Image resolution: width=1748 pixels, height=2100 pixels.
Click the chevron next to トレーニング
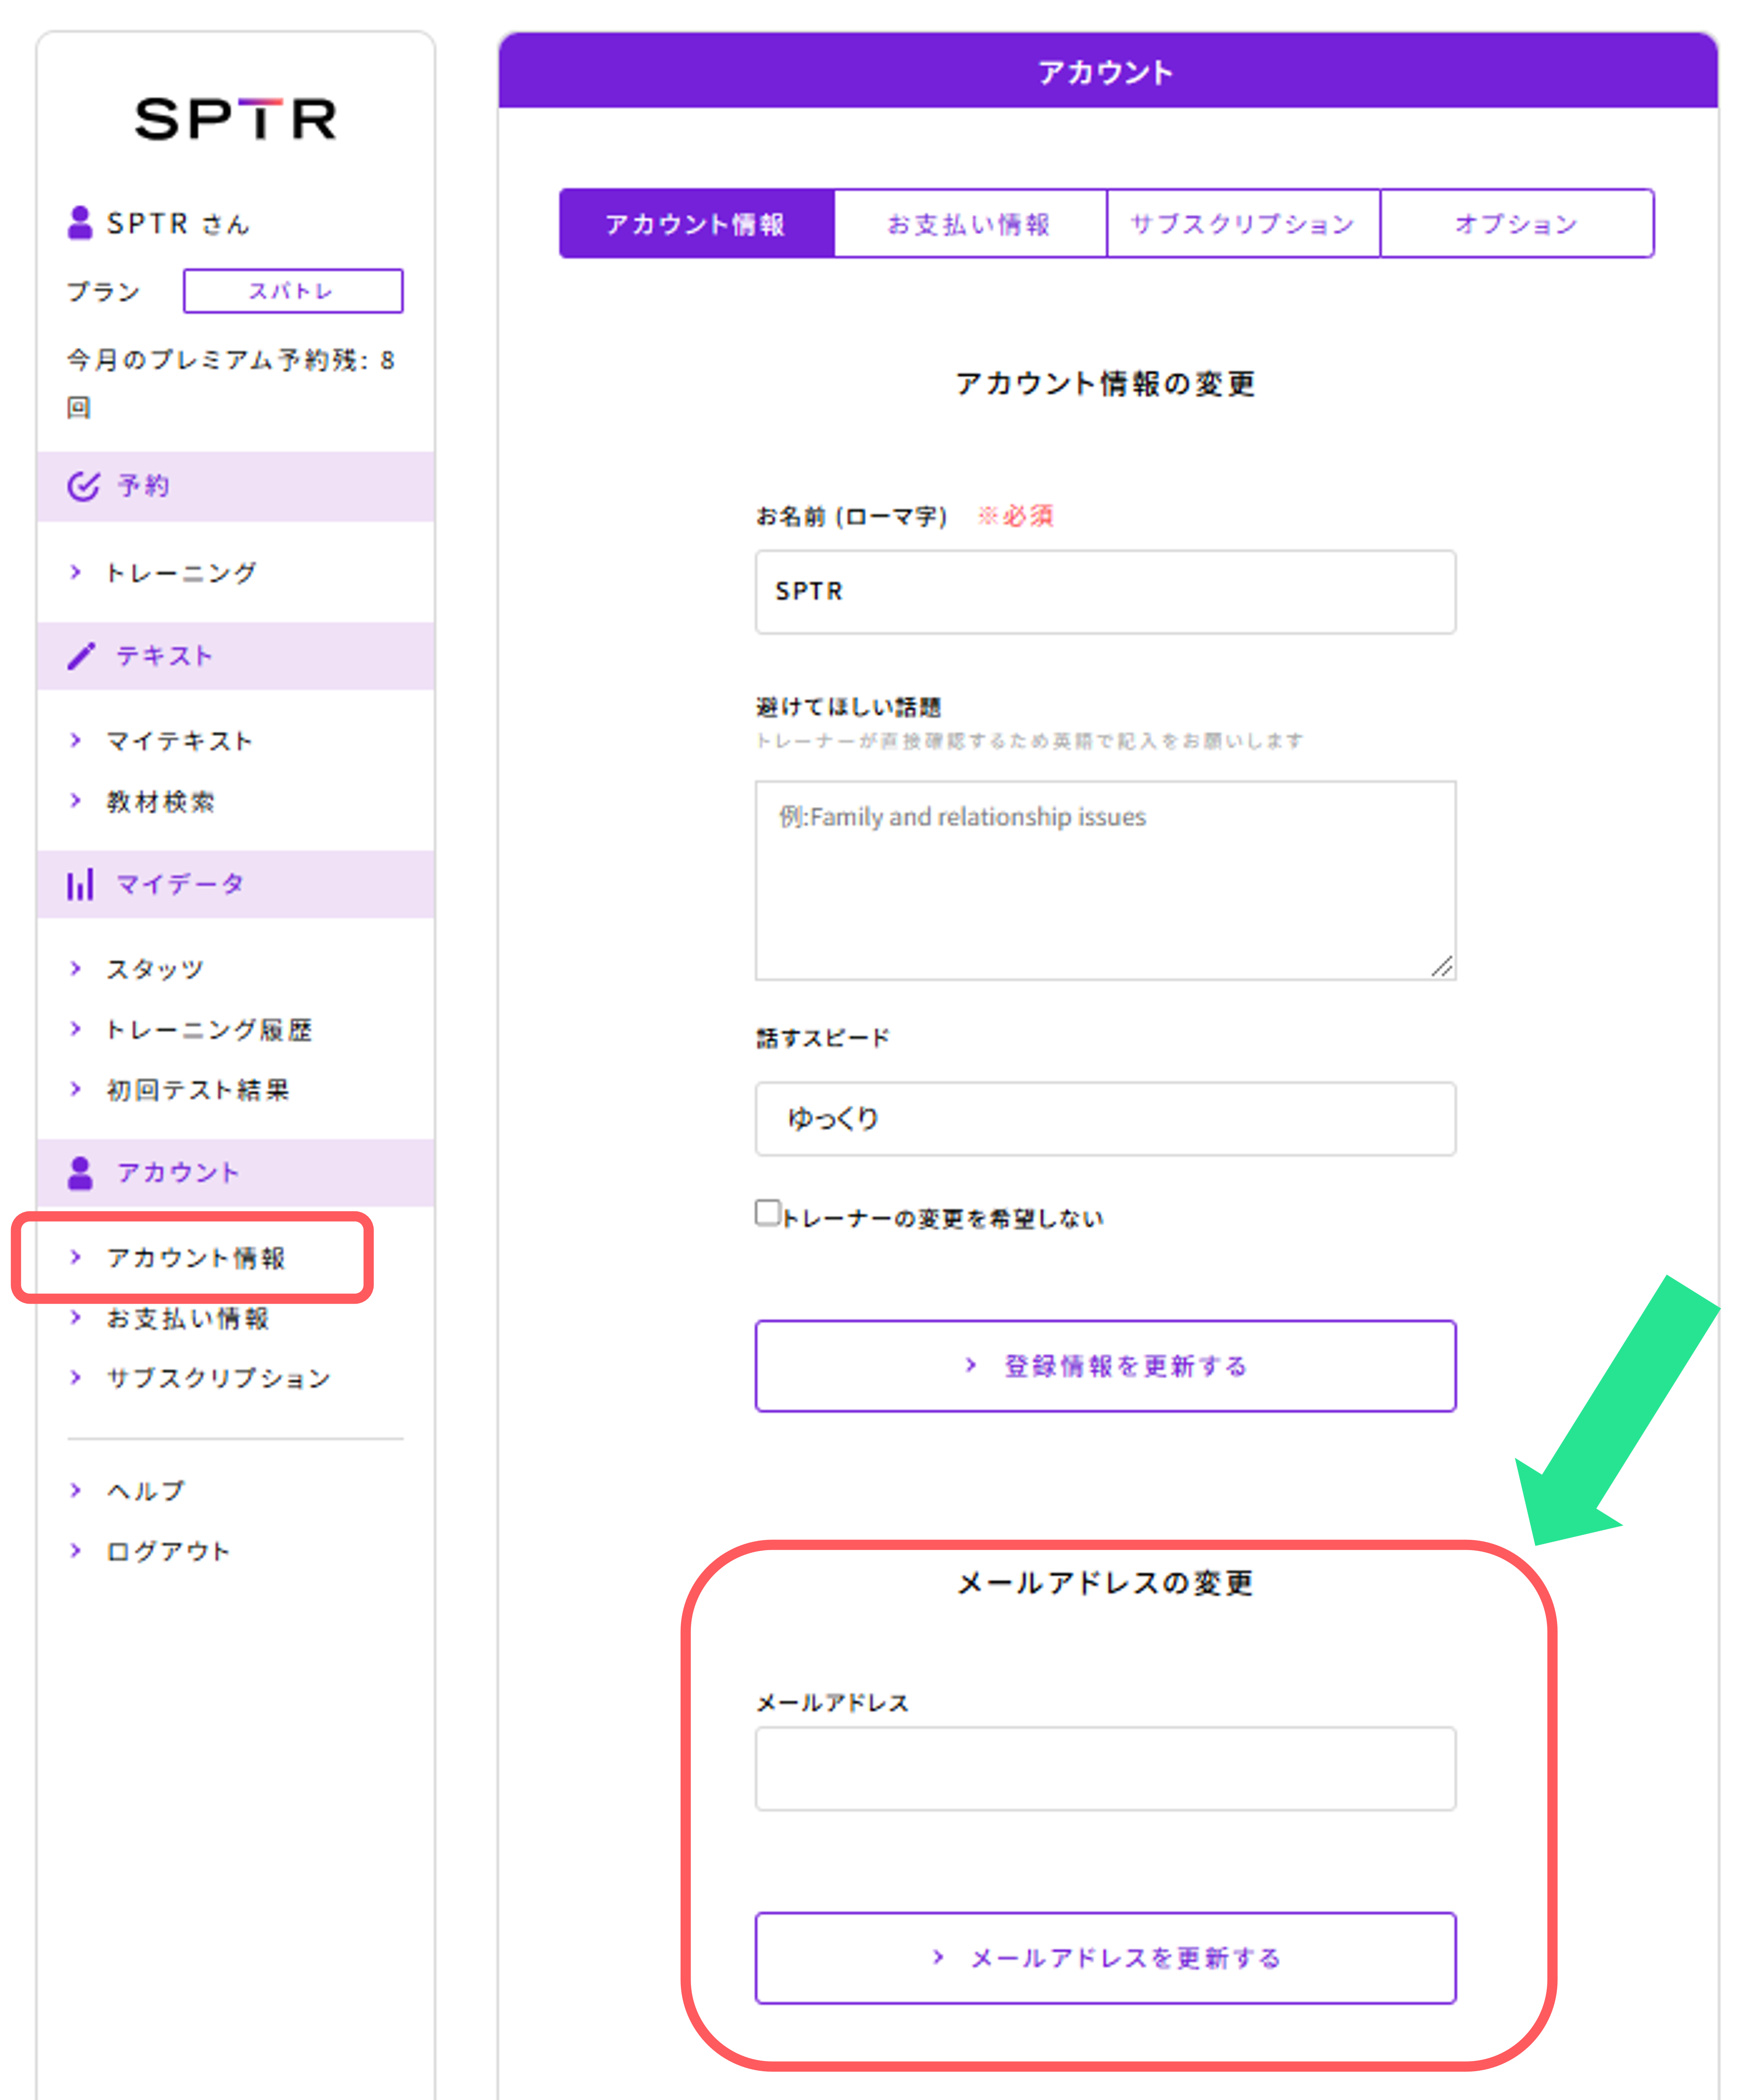tap(76, 572)
